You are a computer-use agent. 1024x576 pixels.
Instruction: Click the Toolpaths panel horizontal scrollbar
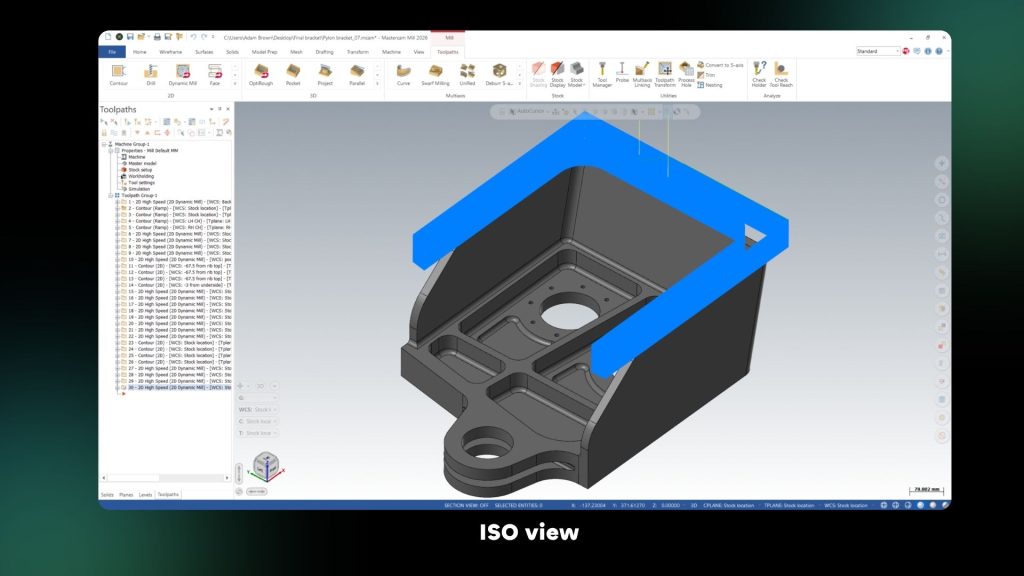[165, 477]
